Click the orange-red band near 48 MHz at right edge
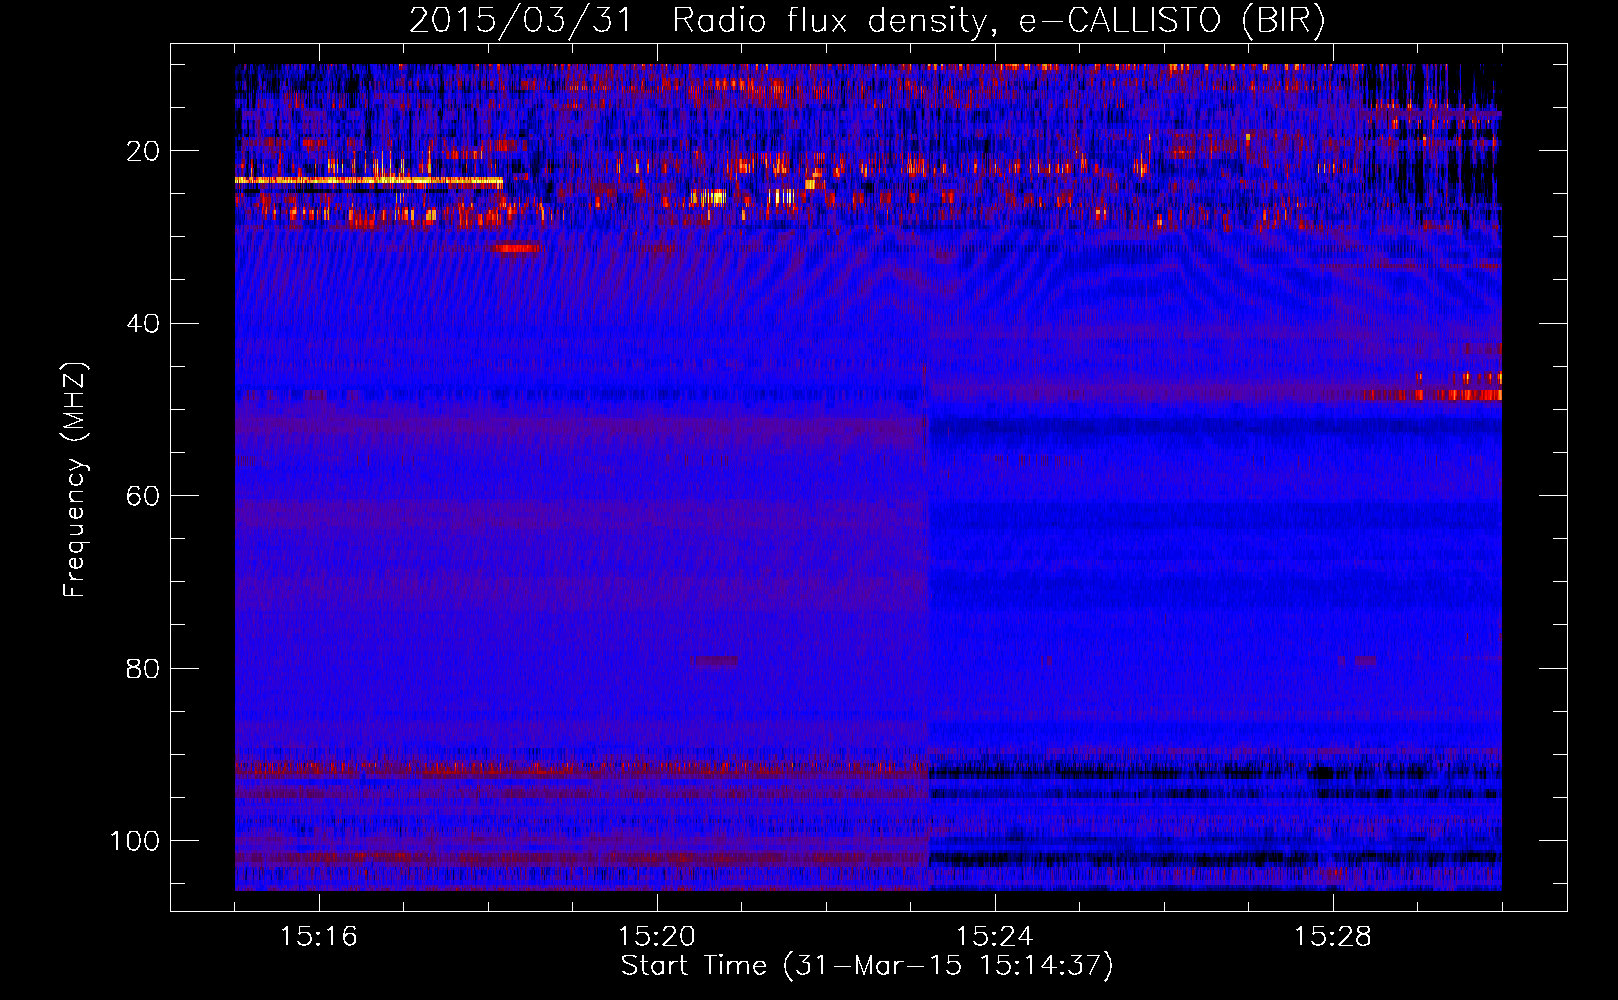This screenshot has width=1618, height=1000. [1432, 395]
